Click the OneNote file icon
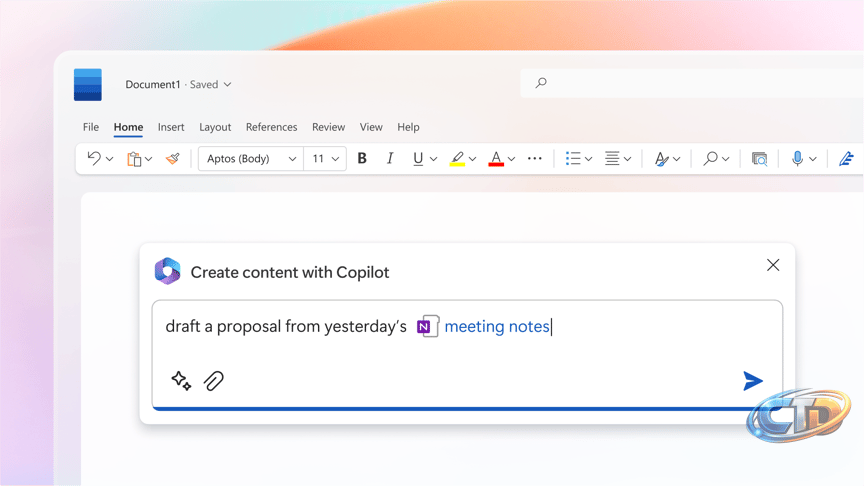The image size is (864, 486). 428,326
